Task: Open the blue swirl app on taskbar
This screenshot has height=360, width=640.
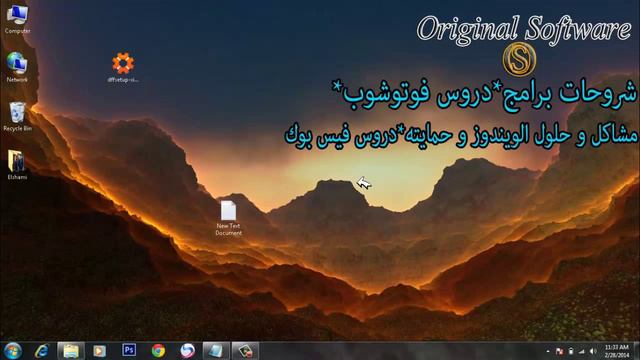Action: (x=187, y=351)
